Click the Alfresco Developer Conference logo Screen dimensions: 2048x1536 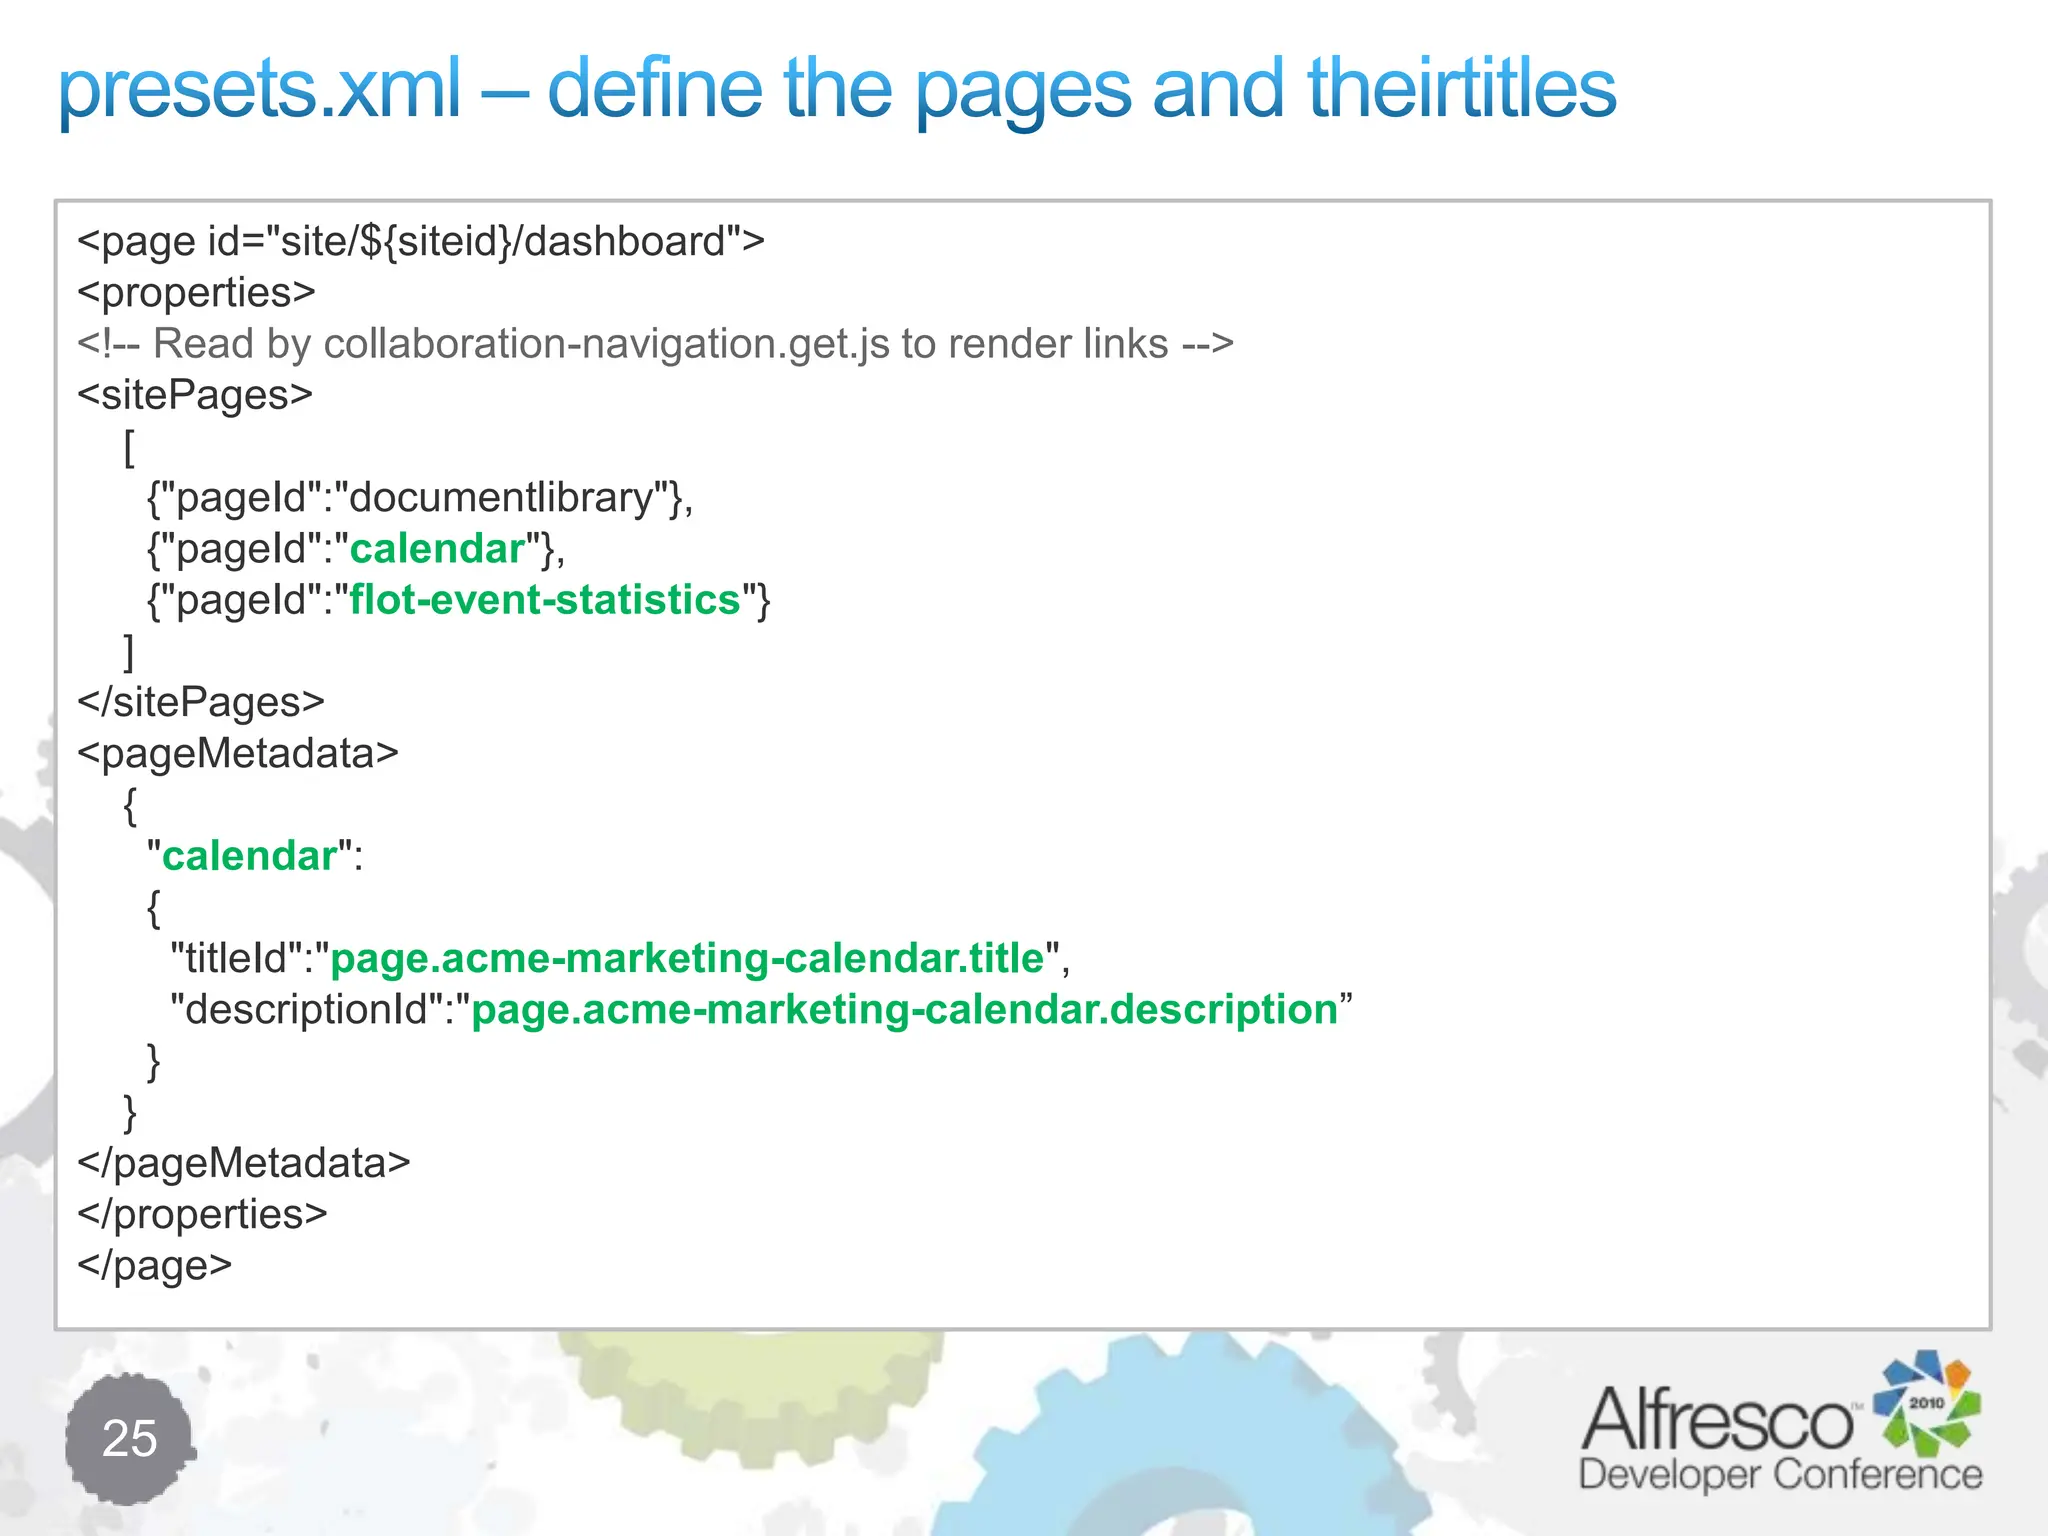pos(1781,1423)
